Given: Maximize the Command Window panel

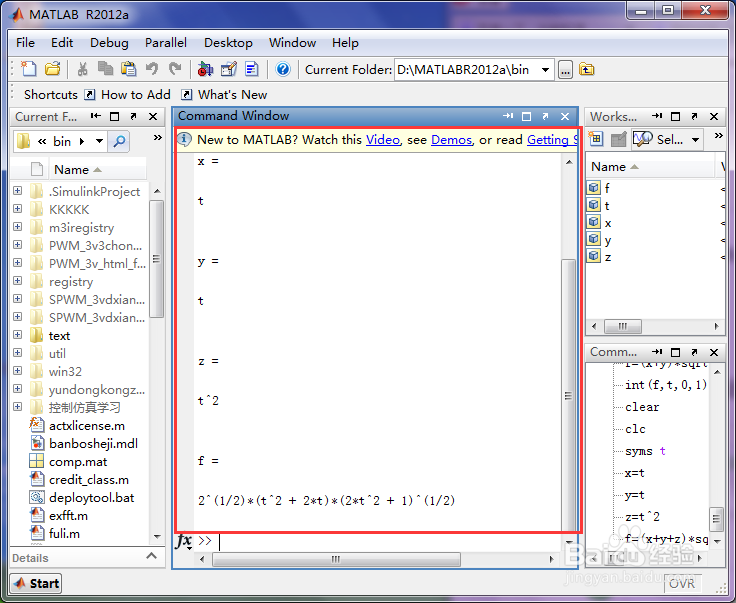Looking at the screenshot, I should (527, 116).
